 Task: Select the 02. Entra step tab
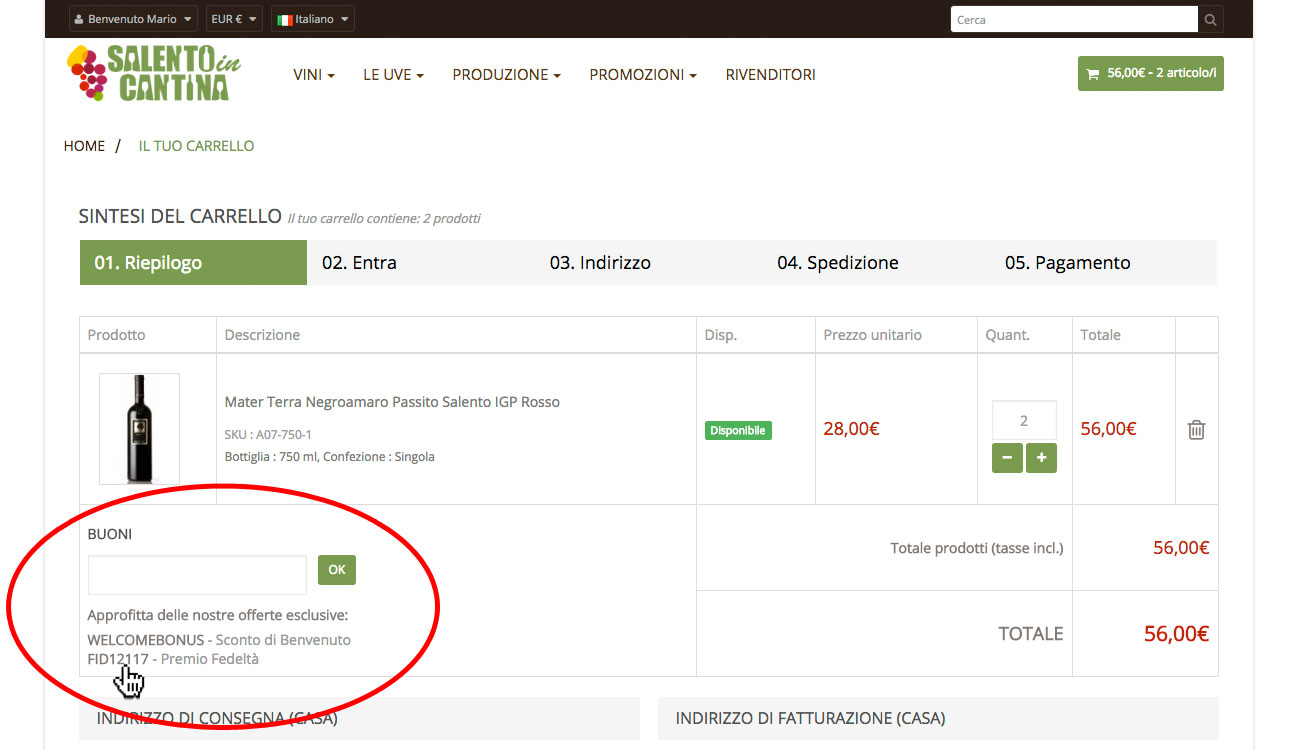(x=421, y=263)
